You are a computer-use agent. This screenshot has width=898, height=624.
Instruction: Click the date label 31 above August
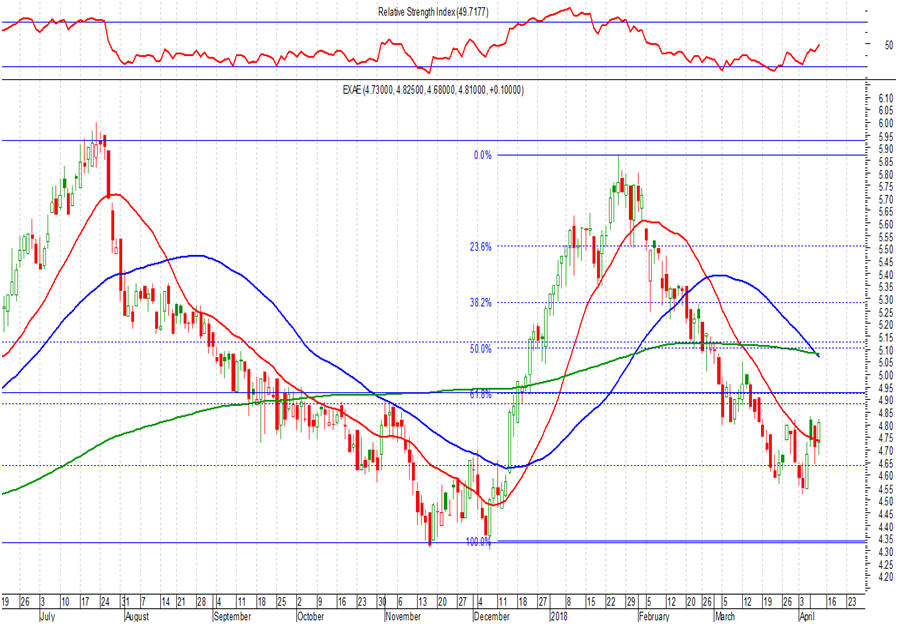point(125,602)
